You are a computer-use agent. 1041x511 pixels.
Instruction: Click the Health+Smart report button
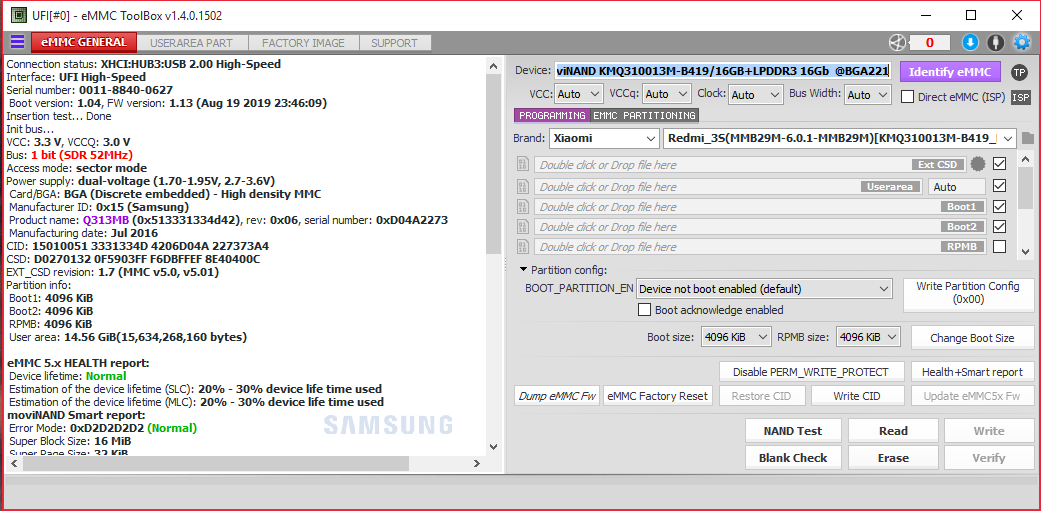pos(972,372)
